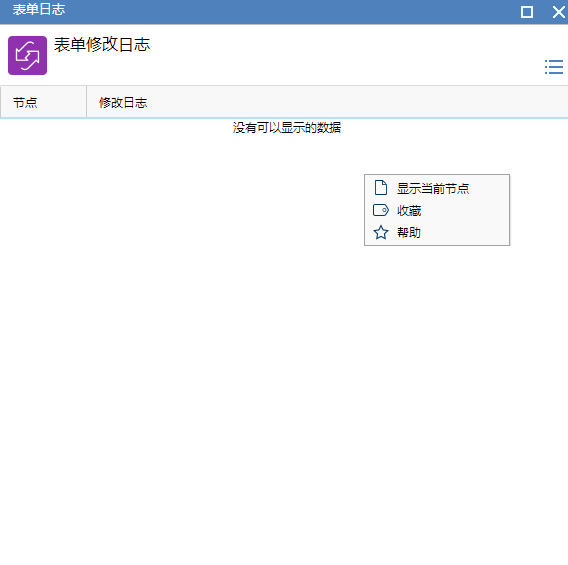Click the tag icon beside 收藏
The image size is (568, 565).
[381, 210]
